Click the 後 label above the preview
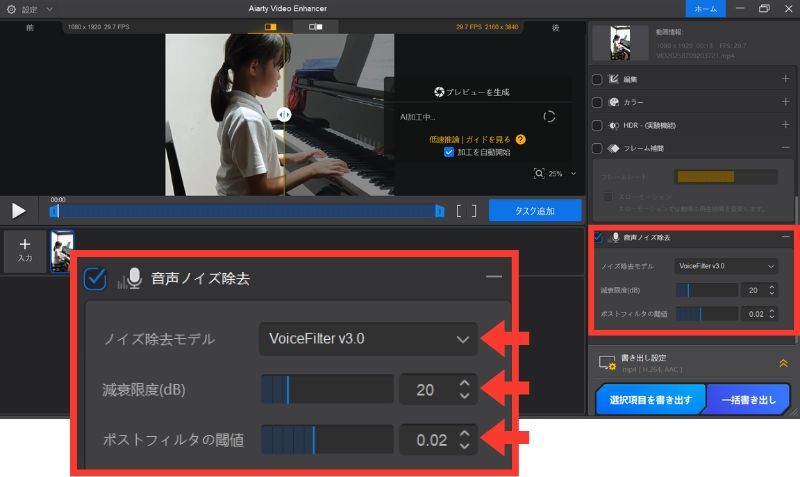Screen dimensions: 800x477 coord(556,28)
